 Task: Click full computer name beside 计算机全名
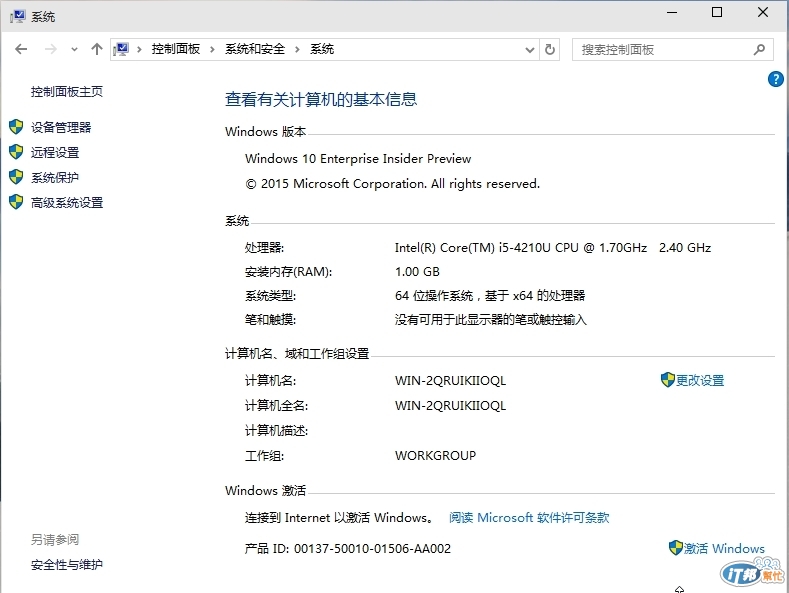pyautogui.click(x=450, y=406)
